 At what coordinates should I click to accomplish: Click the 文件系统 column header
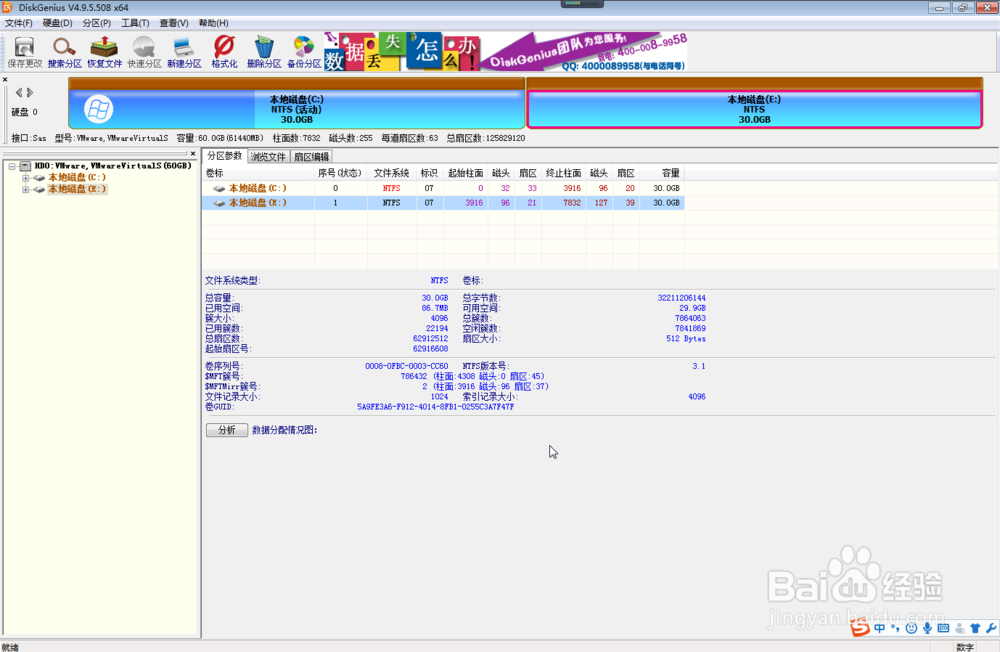point(392,173)
